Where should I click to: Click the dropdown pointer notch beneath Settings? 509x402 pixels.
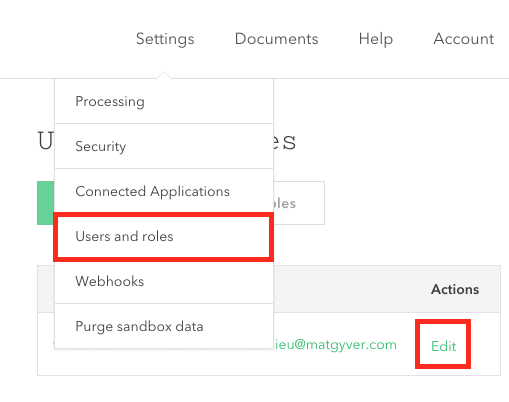(164, 75)
